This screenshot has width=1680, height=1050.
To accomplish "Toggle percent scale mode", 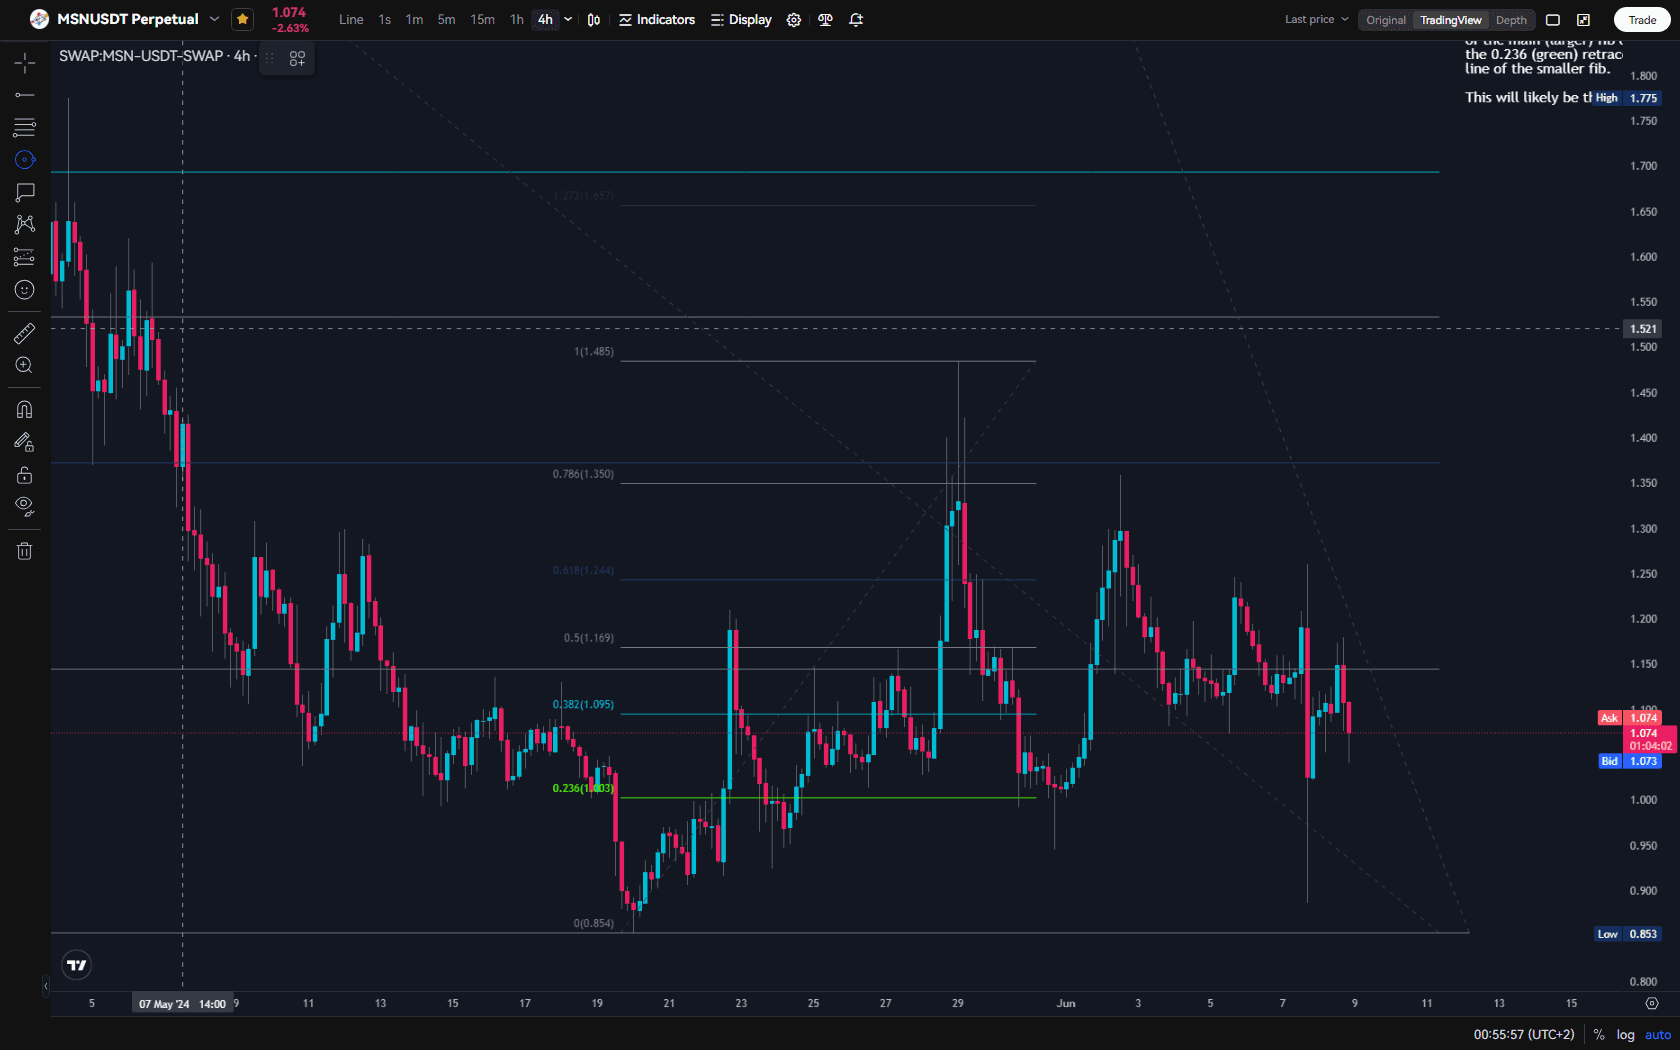I will 1599,1035.
